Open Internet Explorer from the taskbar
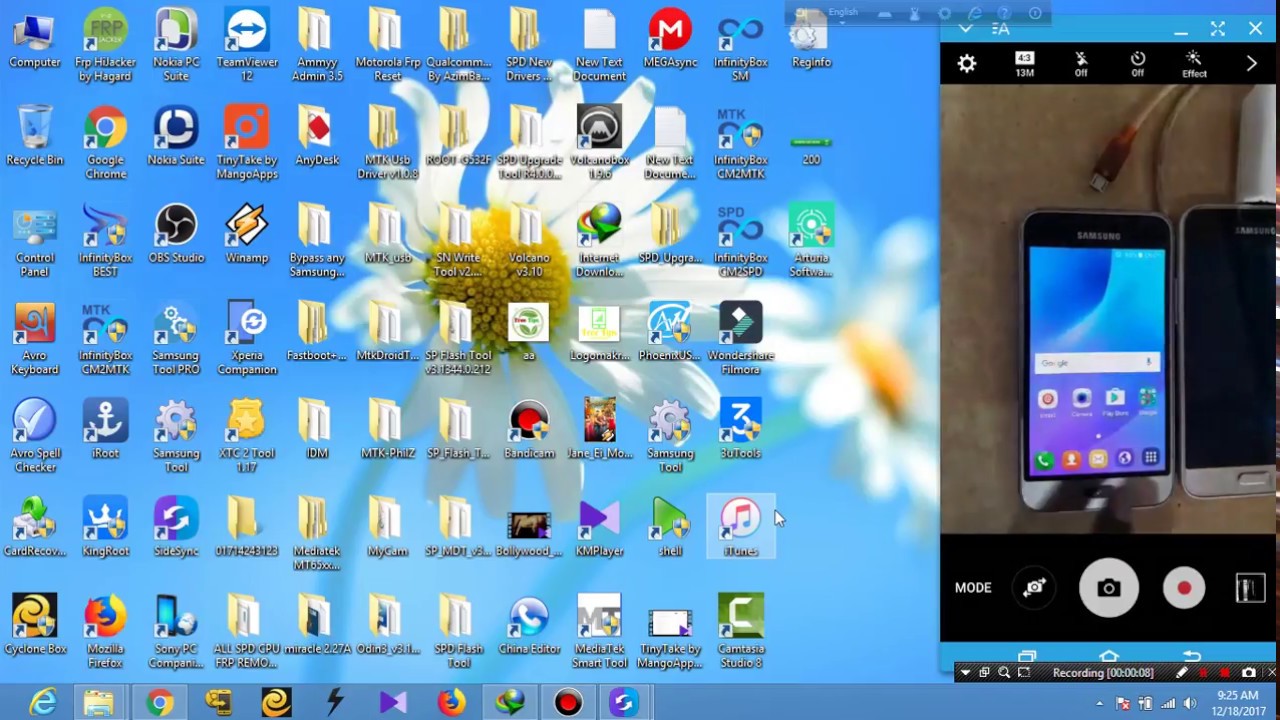Viewport: 1280px width, 720px height. click(x=43, y=704)
